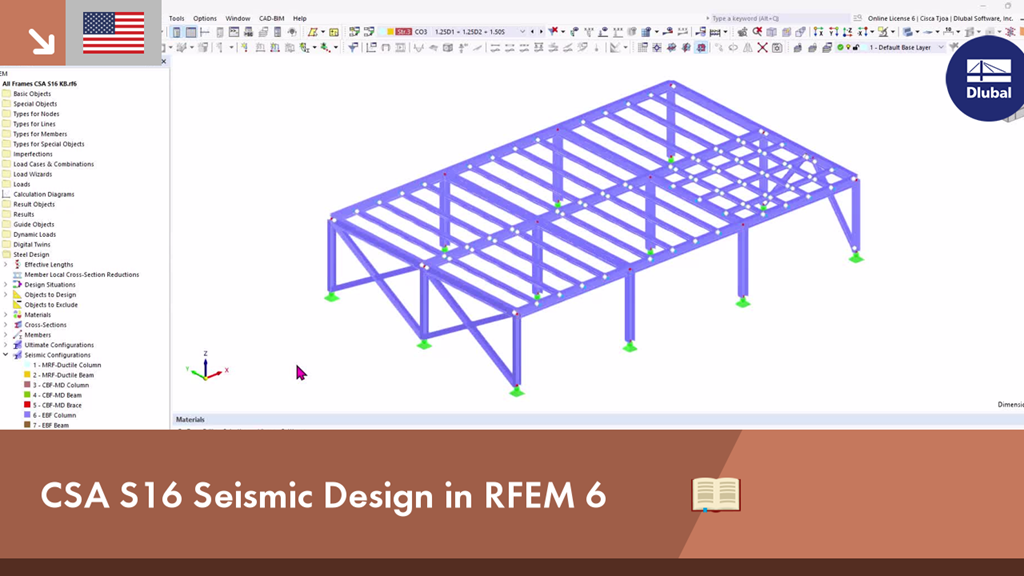Open the CO3 load combination dropdown
Screen dimensions: 1024x576
[521, 31]
